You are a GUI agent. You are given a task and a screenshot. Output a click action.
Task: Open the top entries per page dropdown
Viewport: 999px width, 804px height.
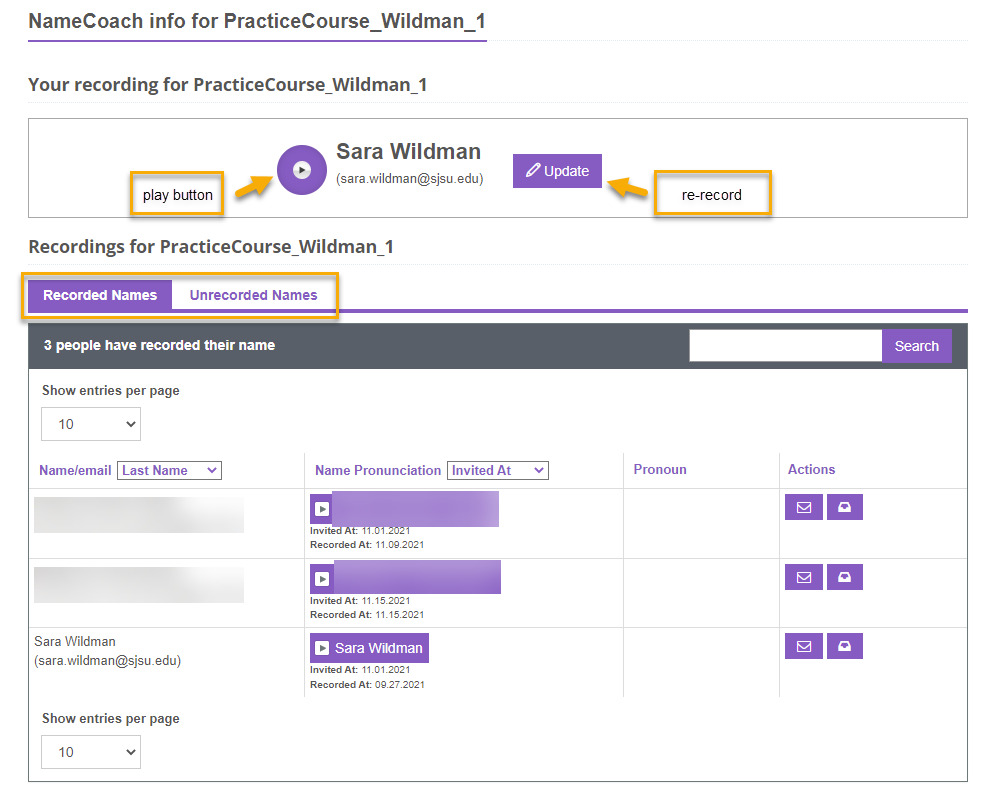pyautogui.click(x=91, y=424)
